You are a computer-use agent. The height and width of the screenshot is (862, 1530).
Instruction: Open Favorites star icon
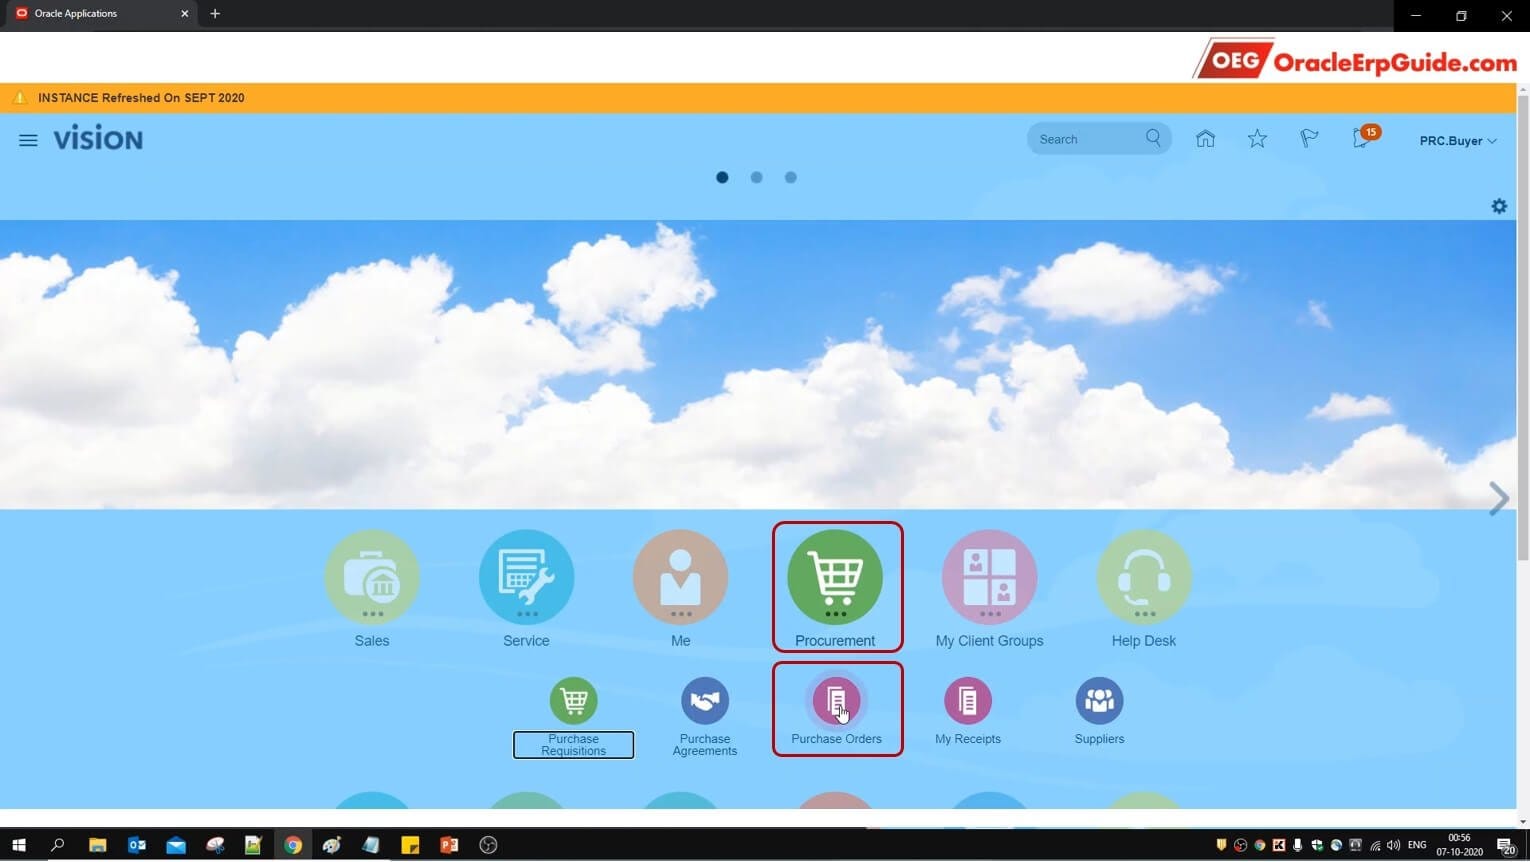click(1257, 139)
